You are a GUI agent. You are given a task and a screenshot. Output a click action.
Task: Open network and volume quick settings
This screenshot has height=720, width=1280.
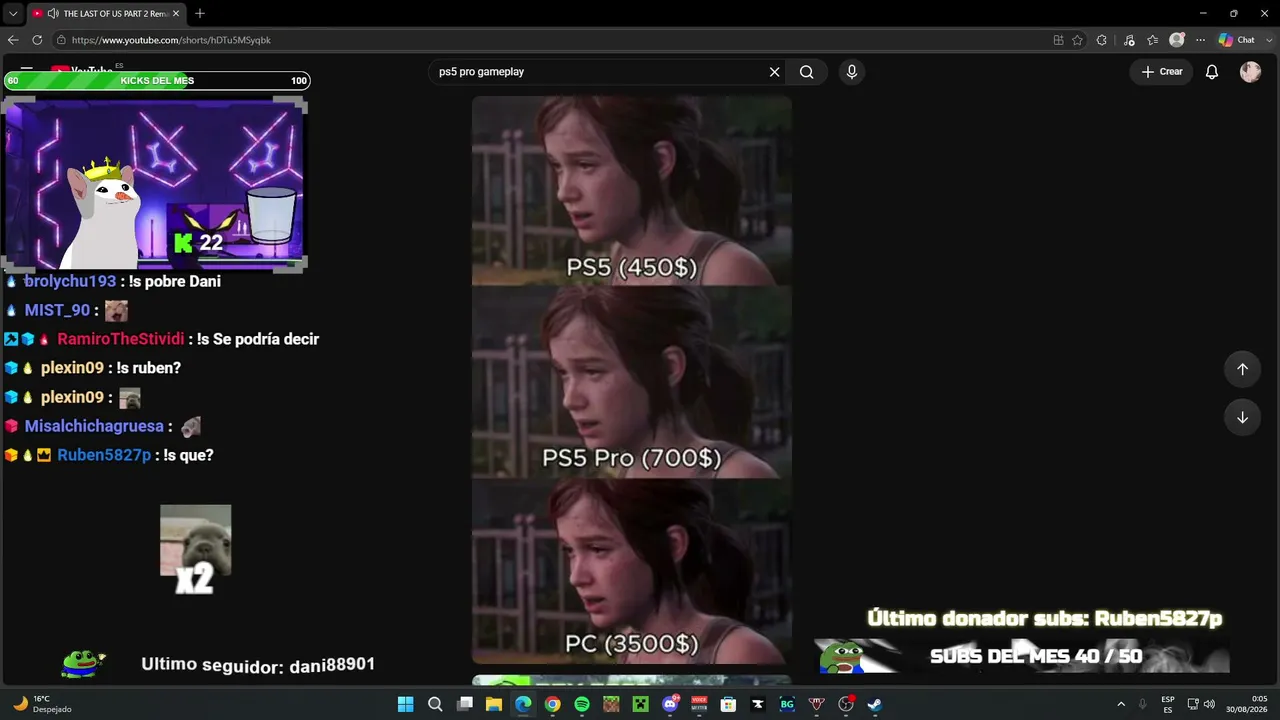(1200, 704)
